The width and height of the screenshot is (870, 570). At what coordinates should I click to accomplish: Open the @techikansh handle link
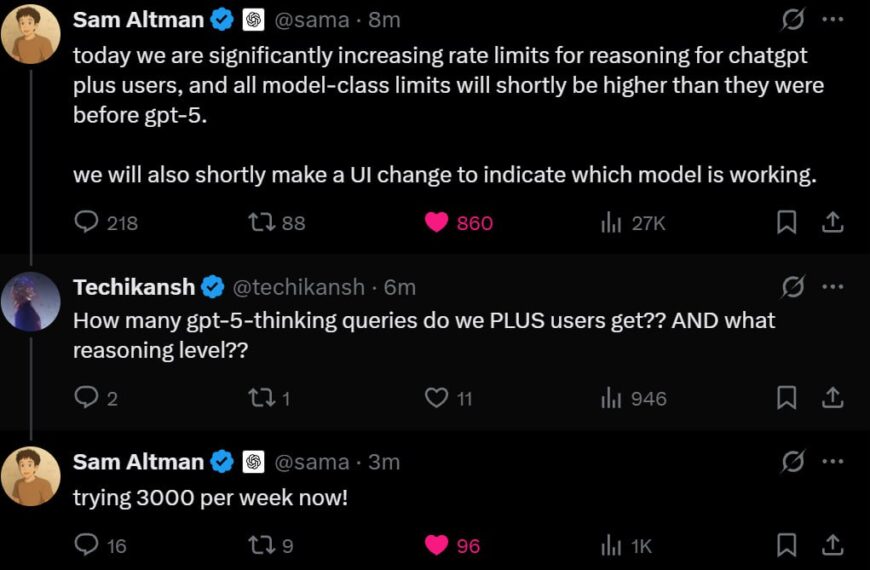point(298,288)
